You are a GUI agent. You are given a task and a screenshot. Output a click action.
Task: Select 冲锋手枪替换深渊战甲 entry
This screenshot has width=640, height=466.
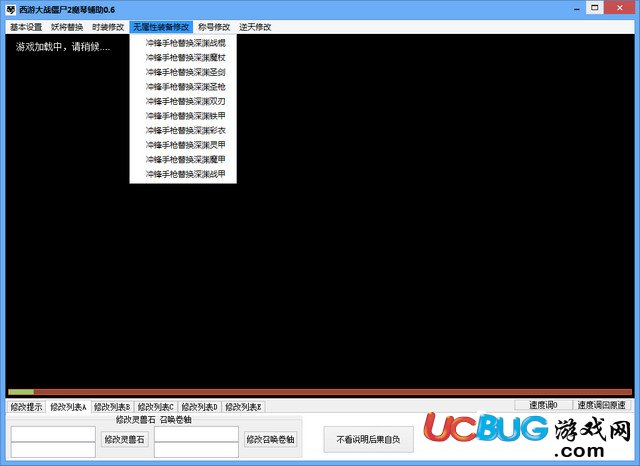point(183,174)
